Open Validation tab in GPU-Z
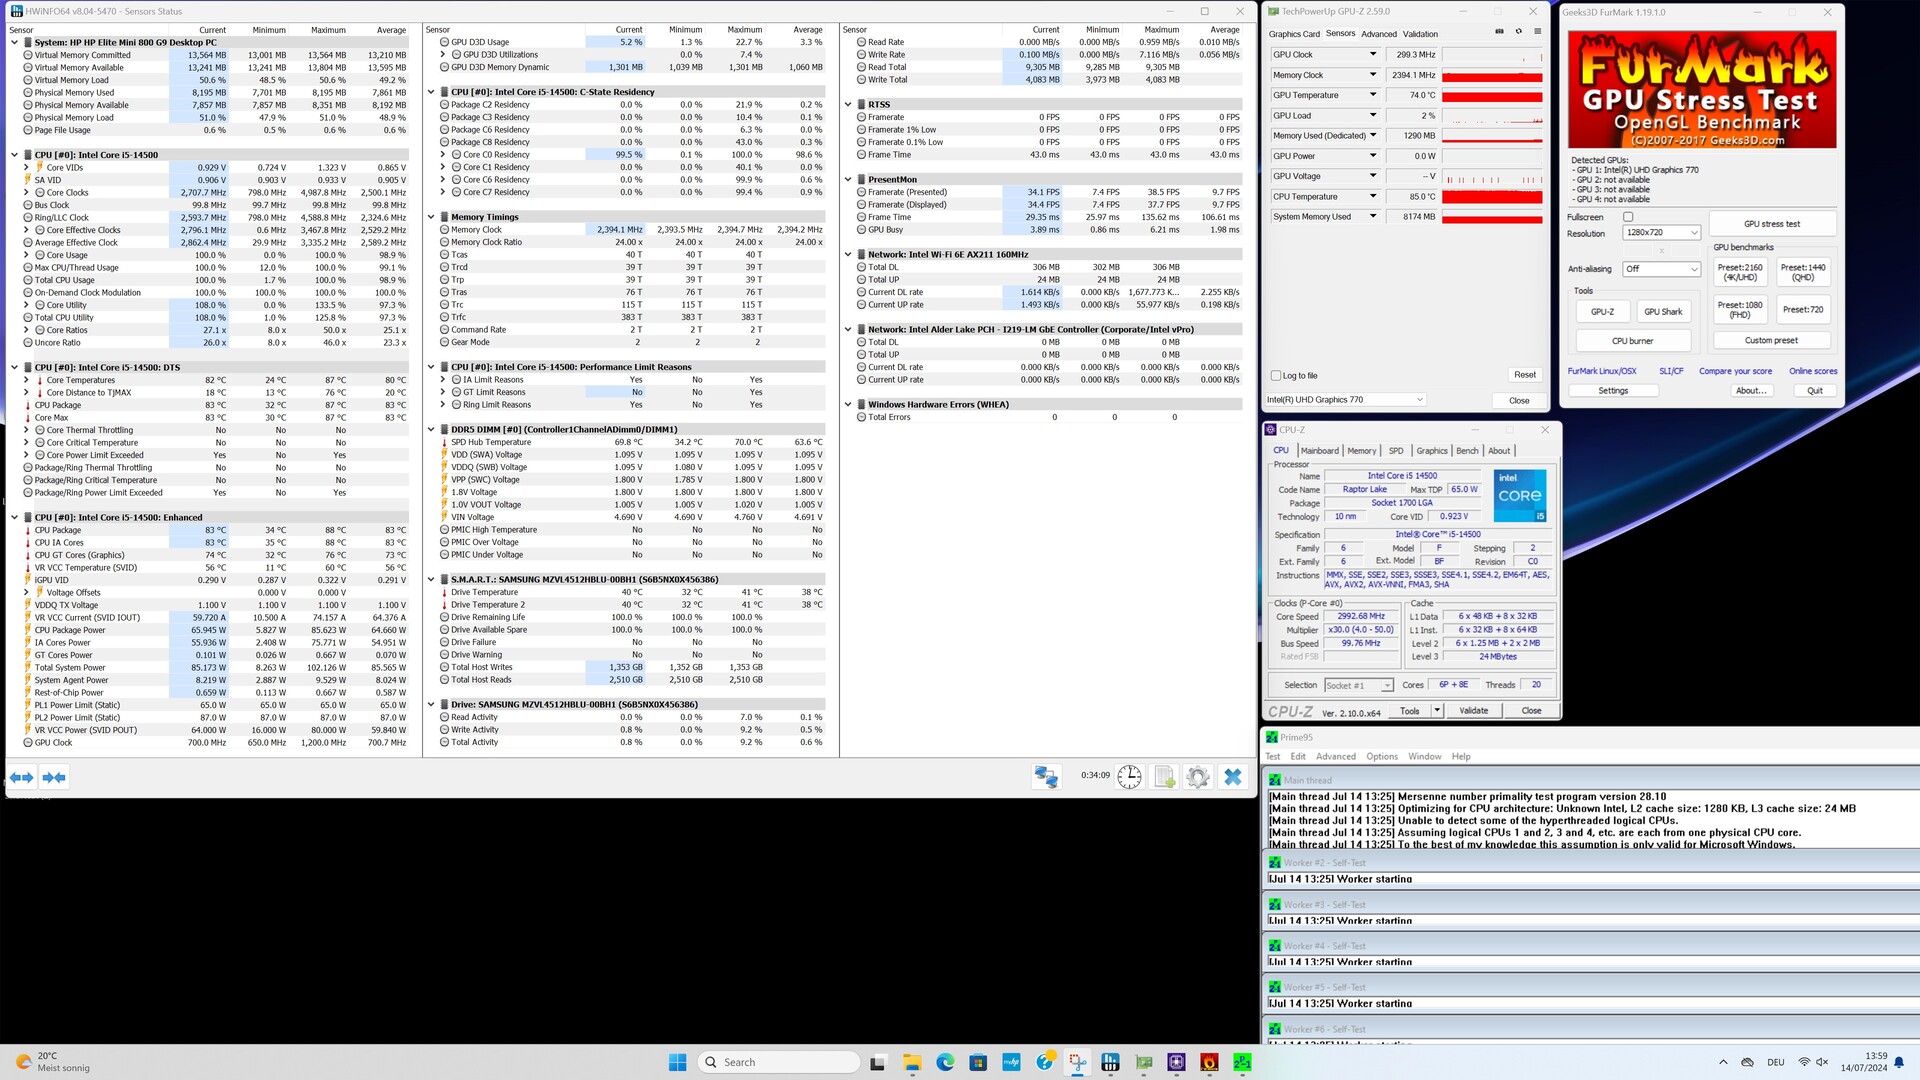The image size is (1920, 1080). tap(1420, 34)
